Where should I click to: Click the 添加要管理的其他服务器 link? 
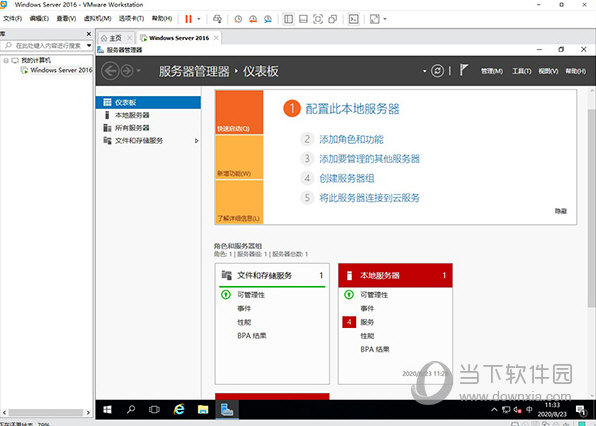(369, 159)
